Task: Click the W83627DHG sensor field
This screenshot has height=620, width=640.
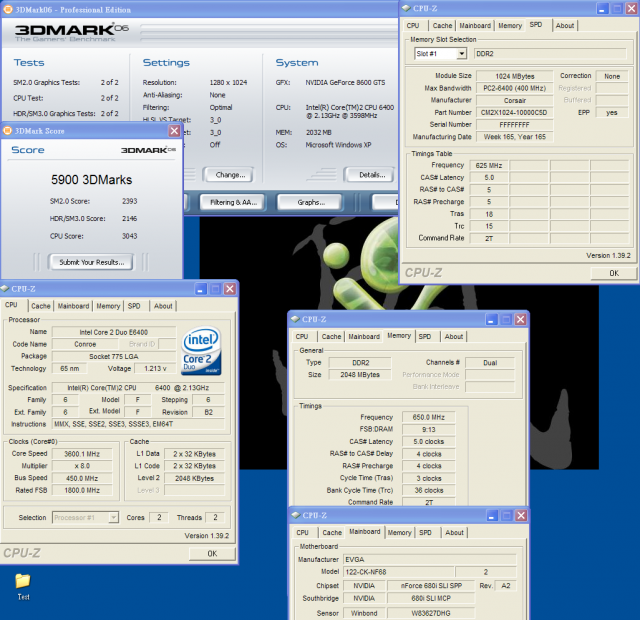Action: click(x=431, y=613)
